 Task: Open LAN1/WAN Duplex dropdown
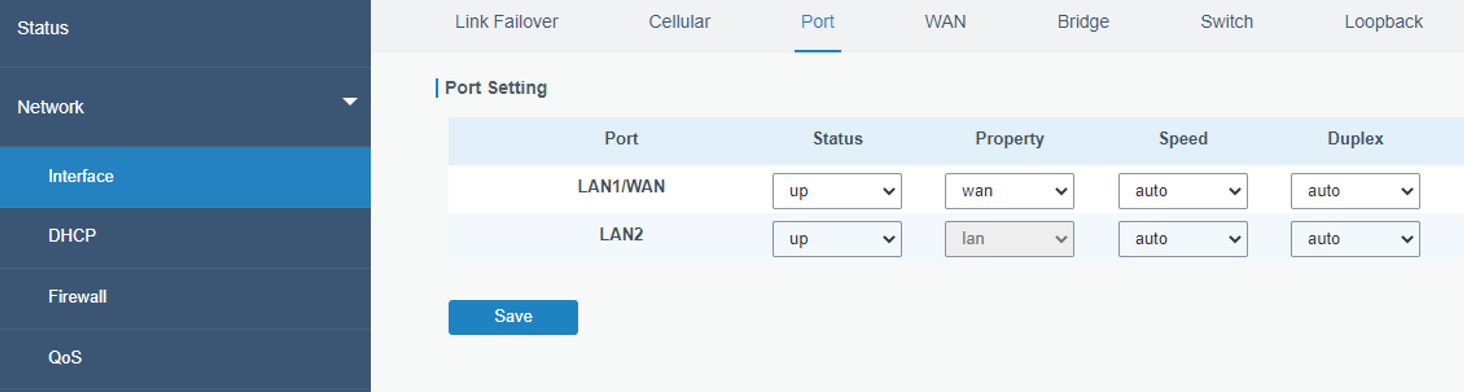point(1355,190)
